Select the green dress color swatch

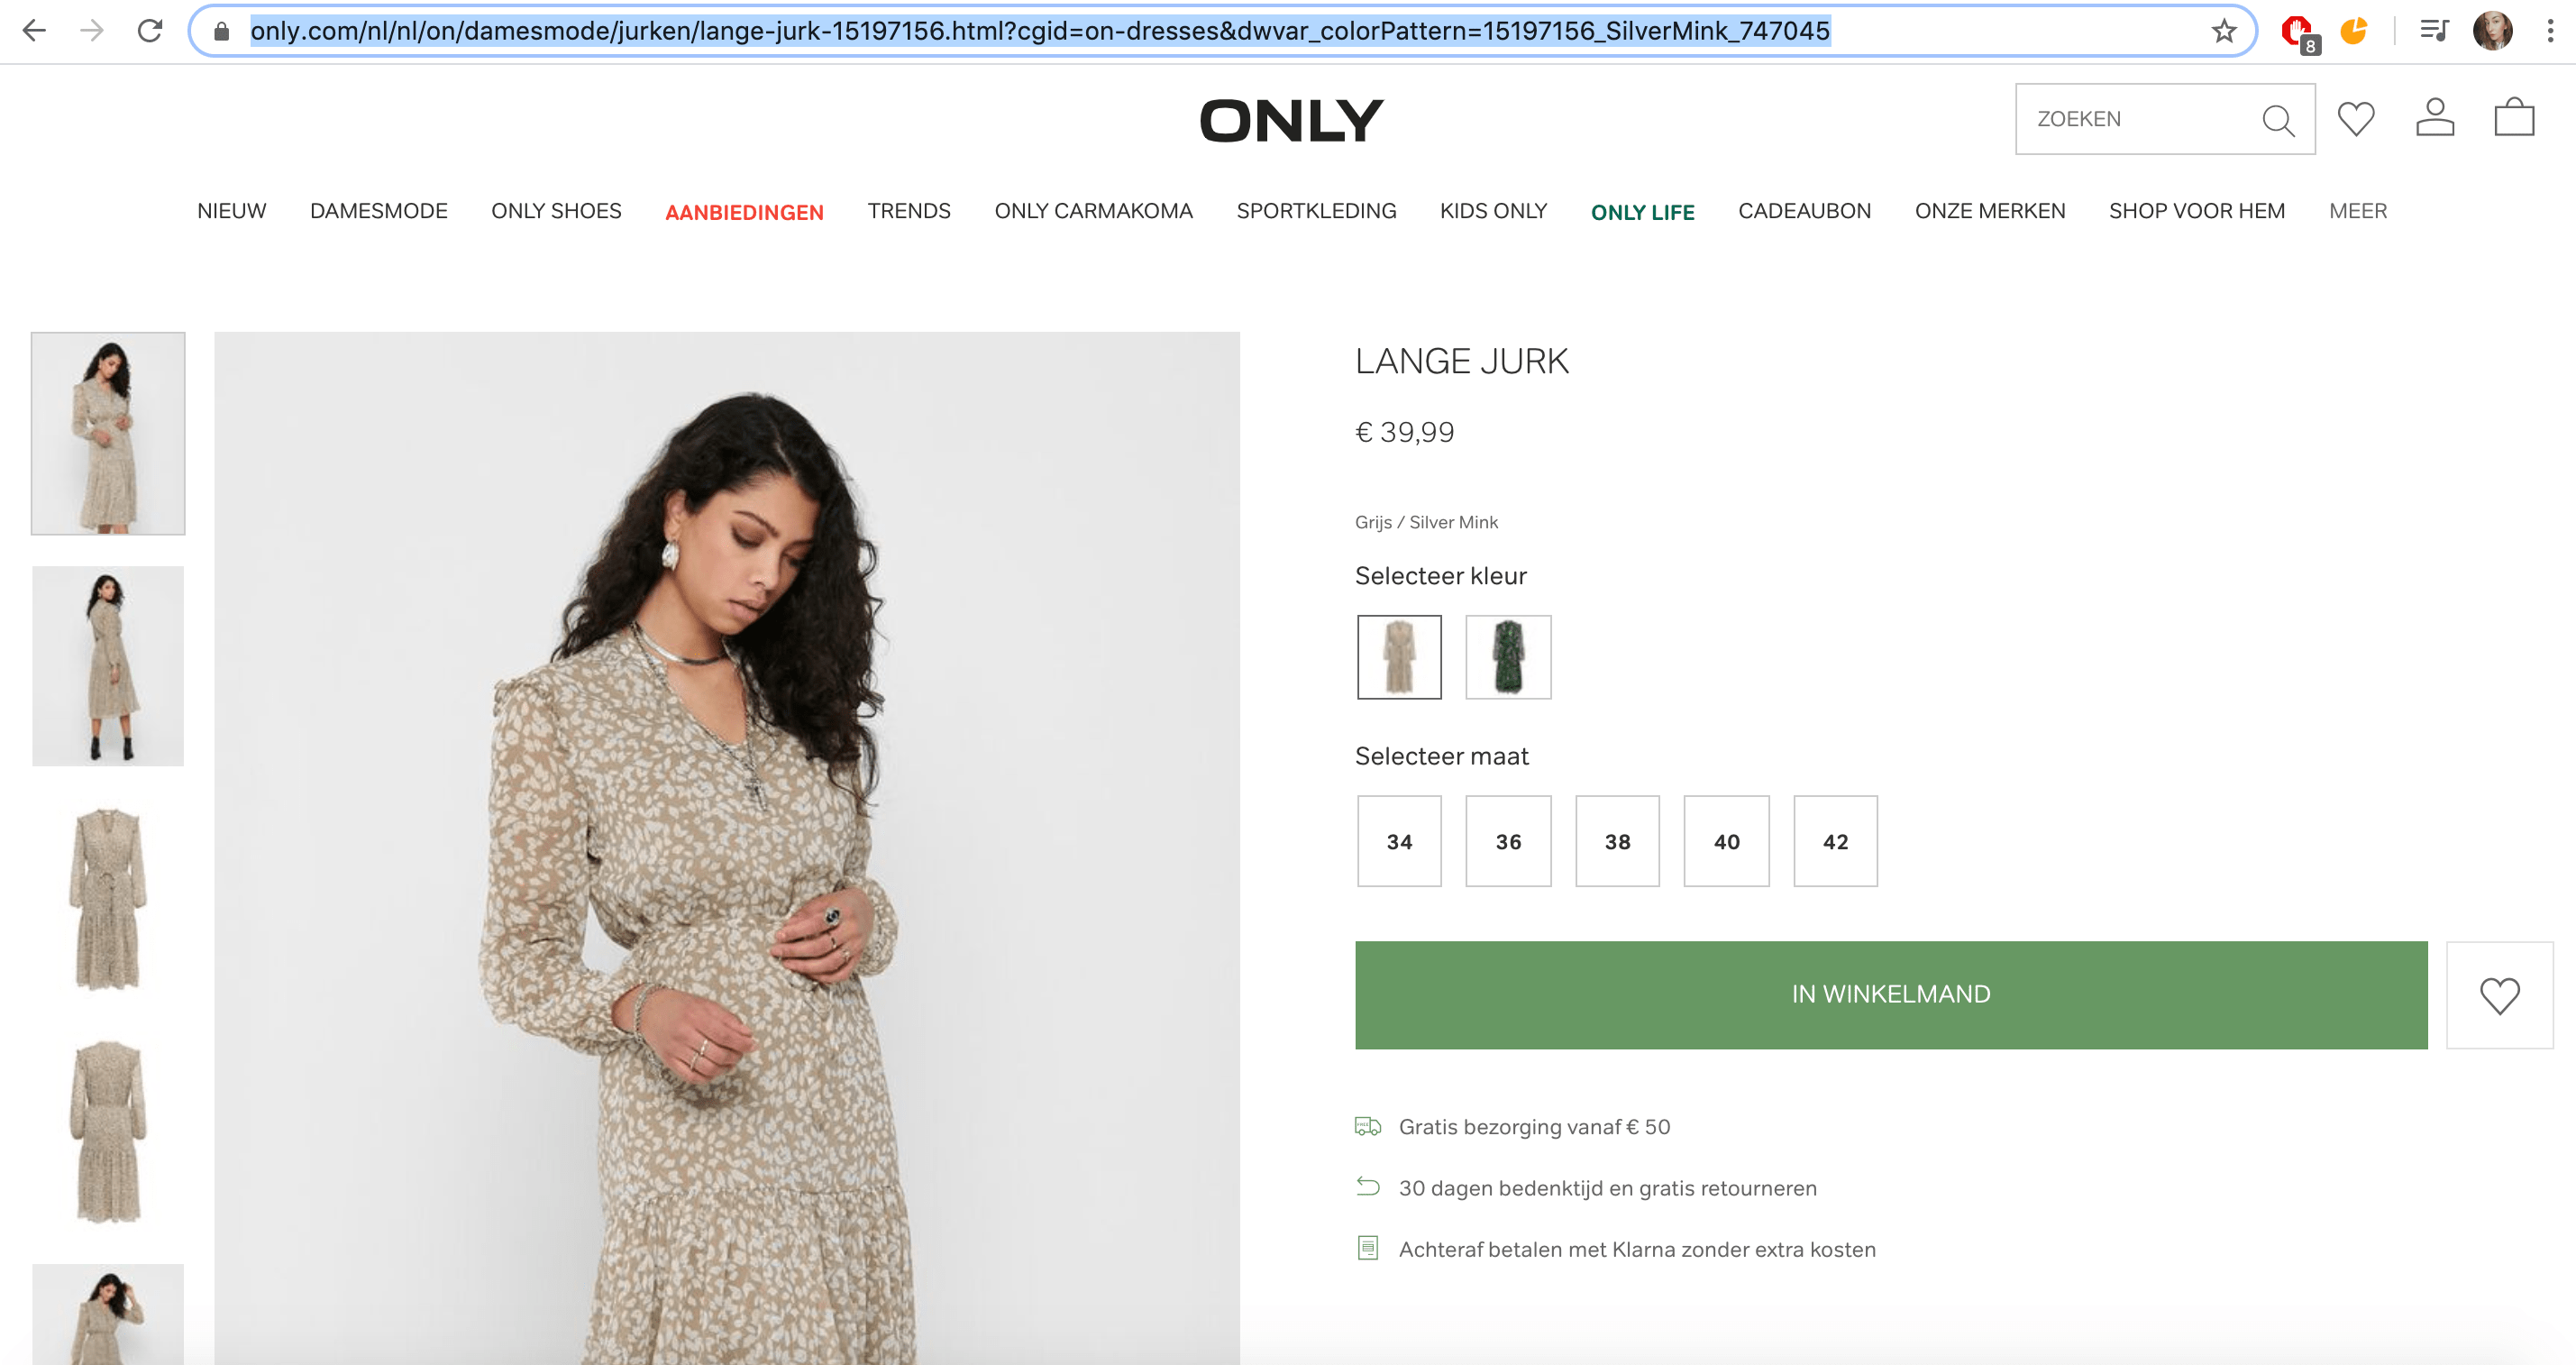click(1507, 657)
